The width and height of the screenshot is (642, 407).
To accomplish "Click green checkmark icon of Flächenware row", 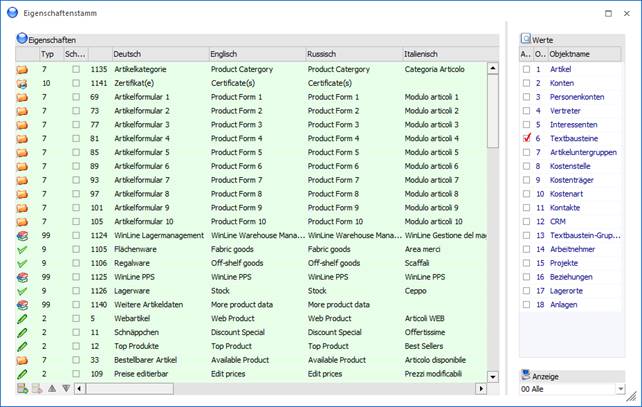I will (23, 249).
